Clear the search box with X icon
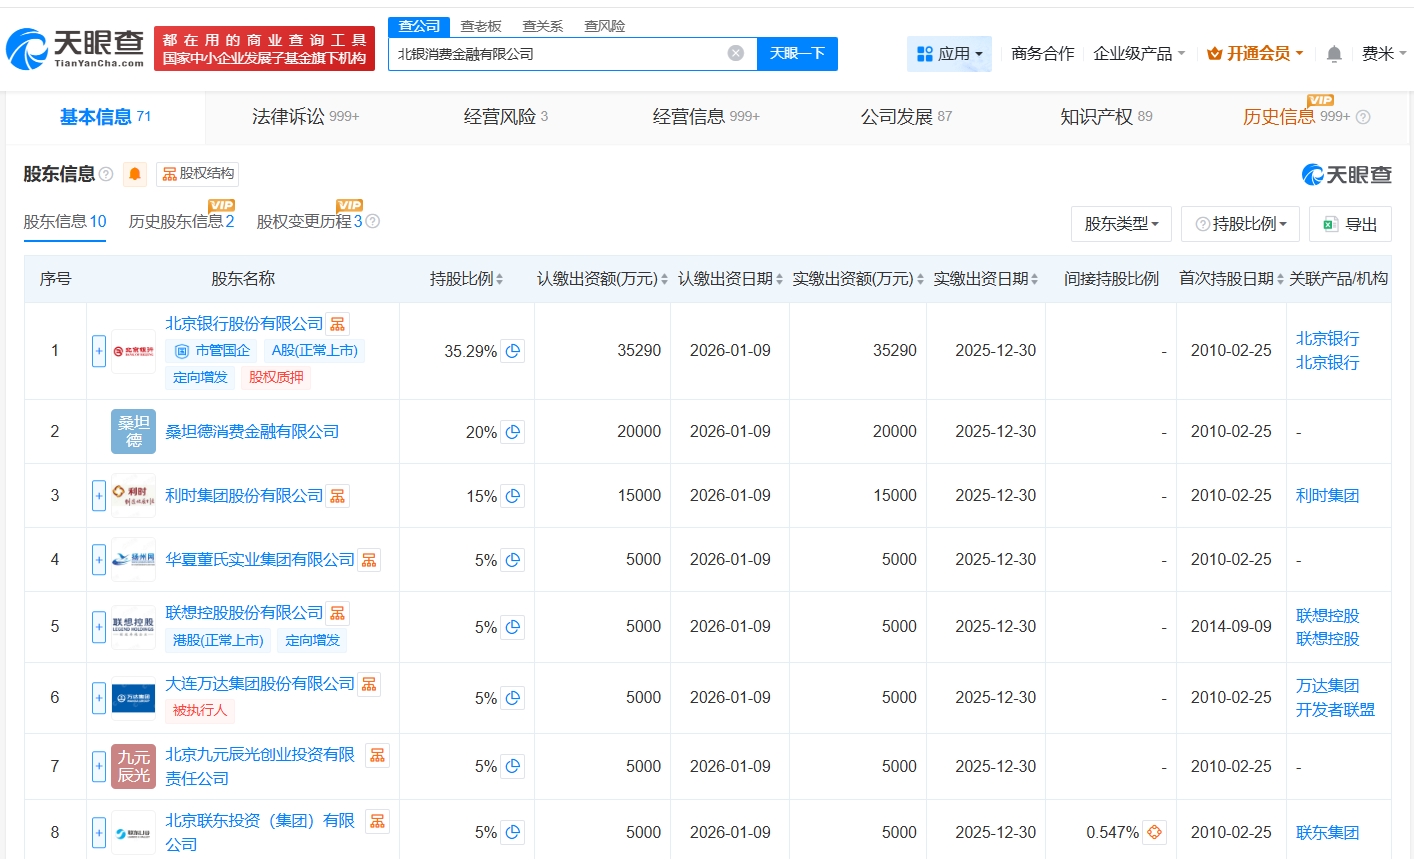Screen dimensions: 1414x860 coord(735,54)
